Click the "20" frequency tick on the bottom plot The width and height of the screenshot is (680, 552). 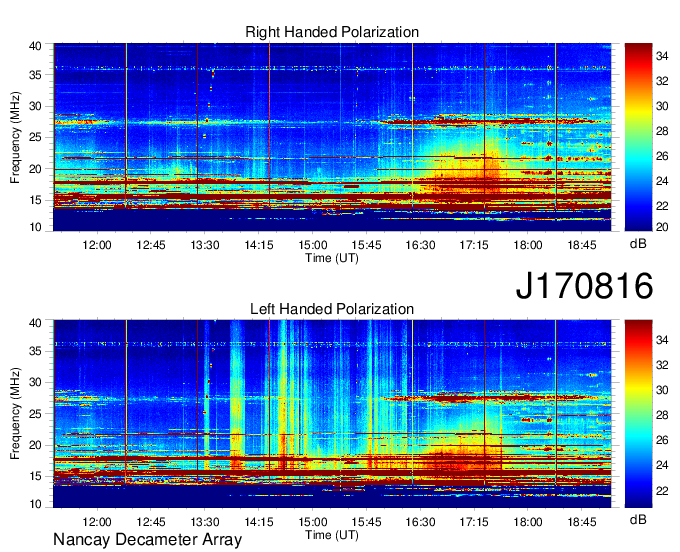click(x=35, y=445)
